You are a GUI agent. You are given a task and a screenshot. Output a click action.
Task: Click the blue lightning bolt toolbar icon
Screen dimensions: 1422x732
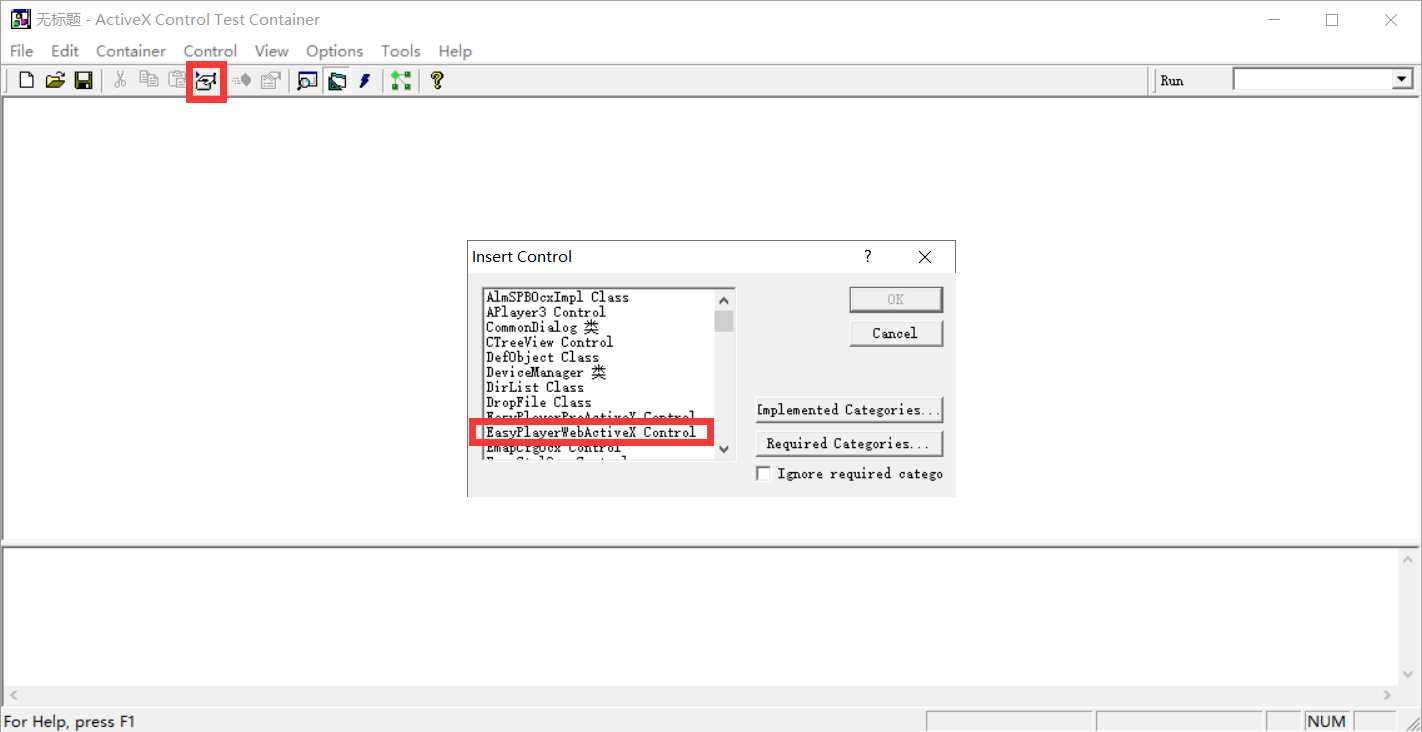365,81
